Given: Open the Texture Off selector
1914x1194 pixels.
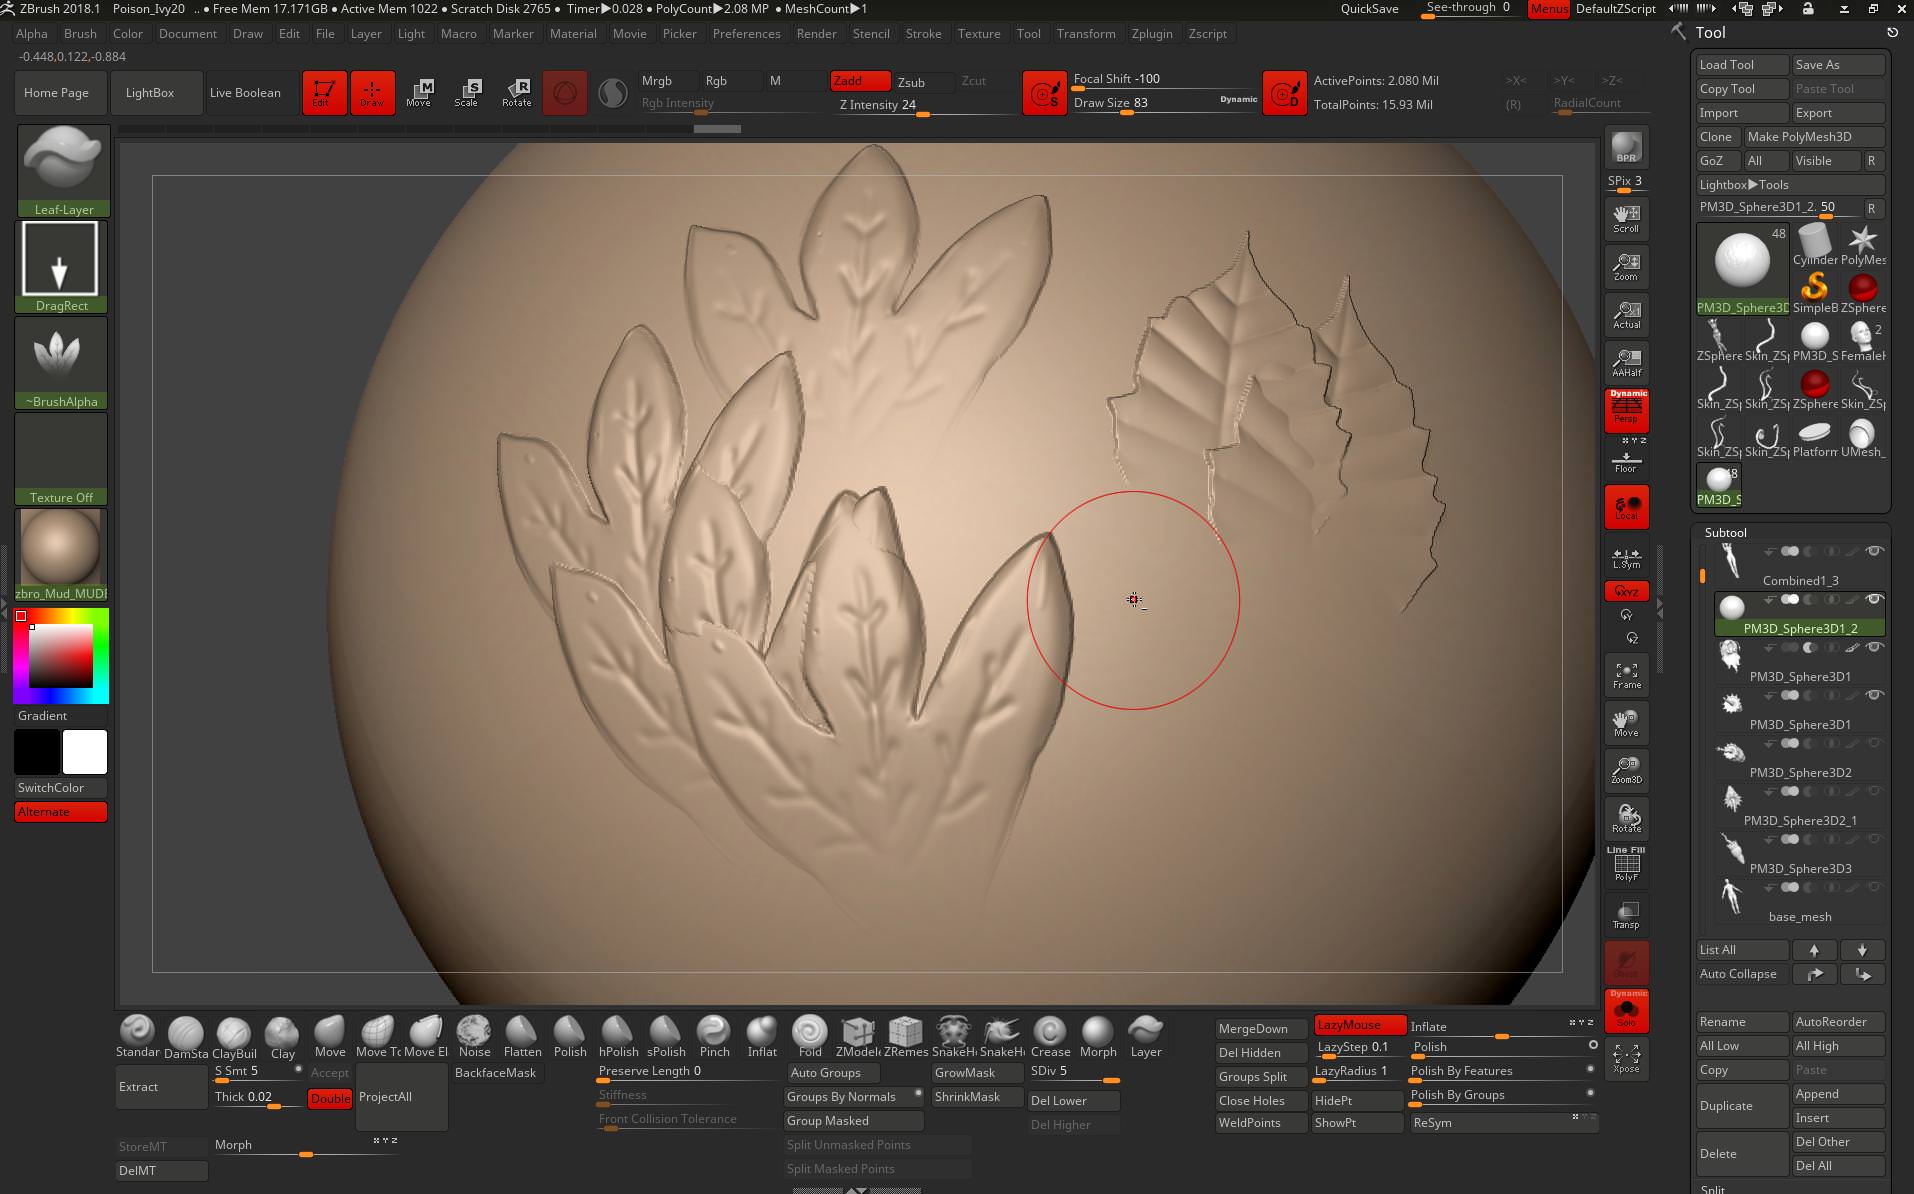Looking at the screenshot, I should tap(63, 458).
